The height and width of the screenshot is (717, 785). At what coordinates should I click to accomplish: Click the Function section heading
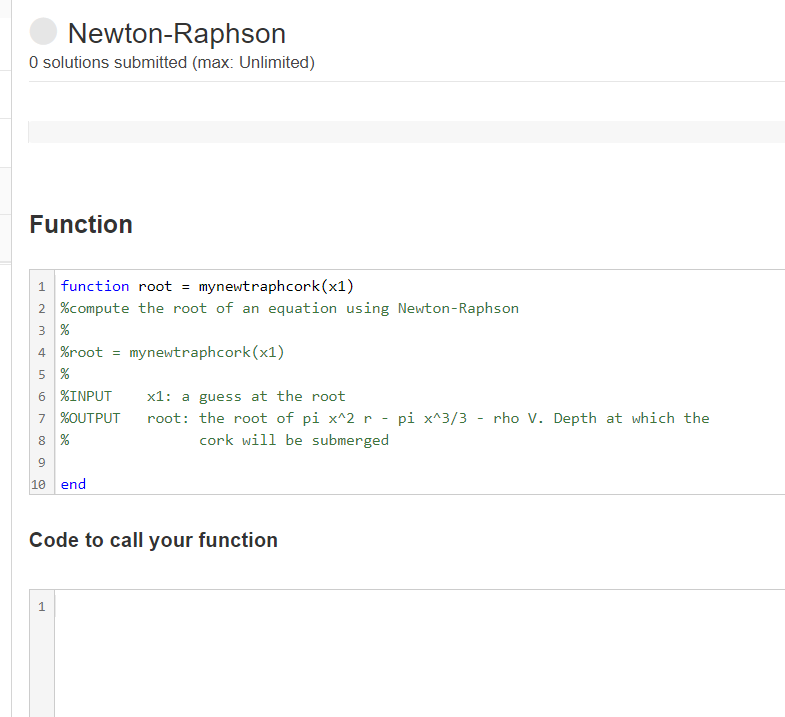pyautogui.click(x=81, y=224)
